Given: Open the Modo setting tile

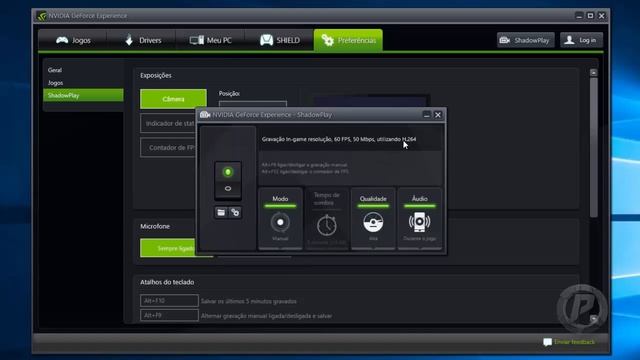Looking at the screenshot, I should tap(280, 218).
